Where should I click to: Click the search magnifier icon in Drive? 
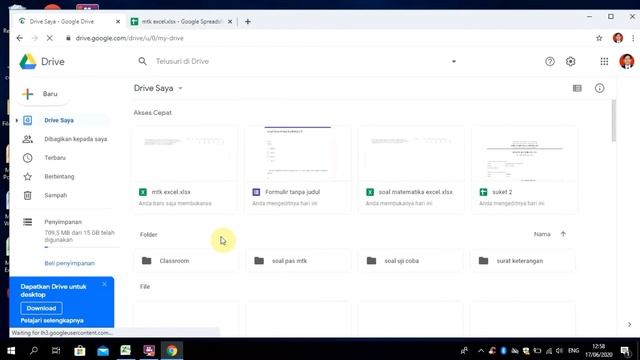pos(142,61)
